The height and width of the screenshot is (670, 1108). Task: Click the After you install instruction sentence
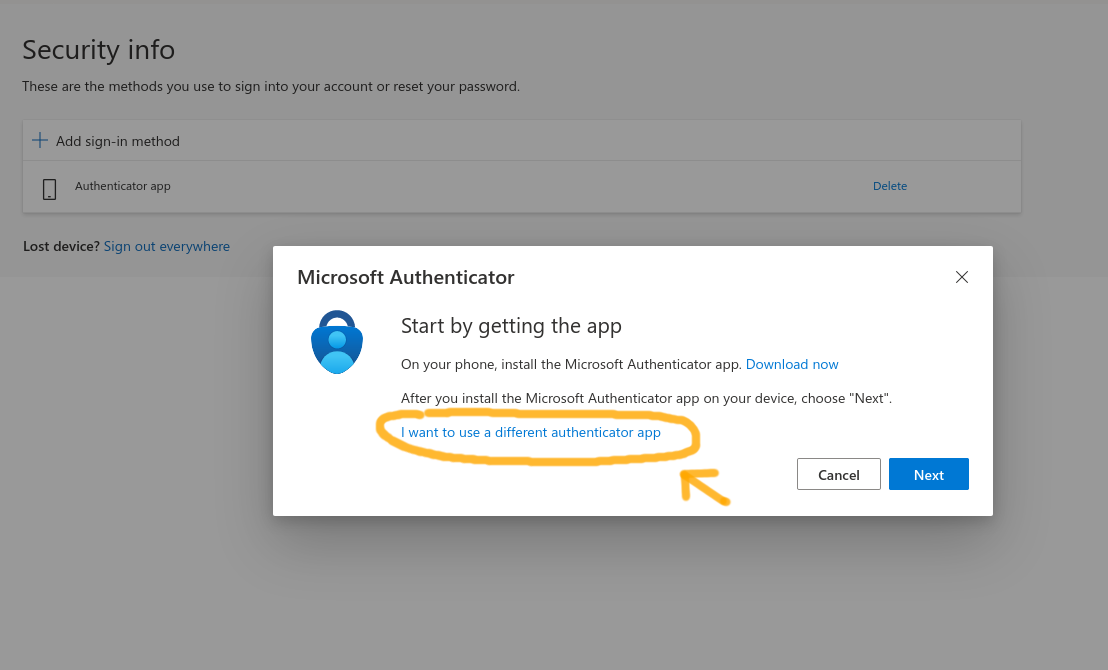[646, 398]
